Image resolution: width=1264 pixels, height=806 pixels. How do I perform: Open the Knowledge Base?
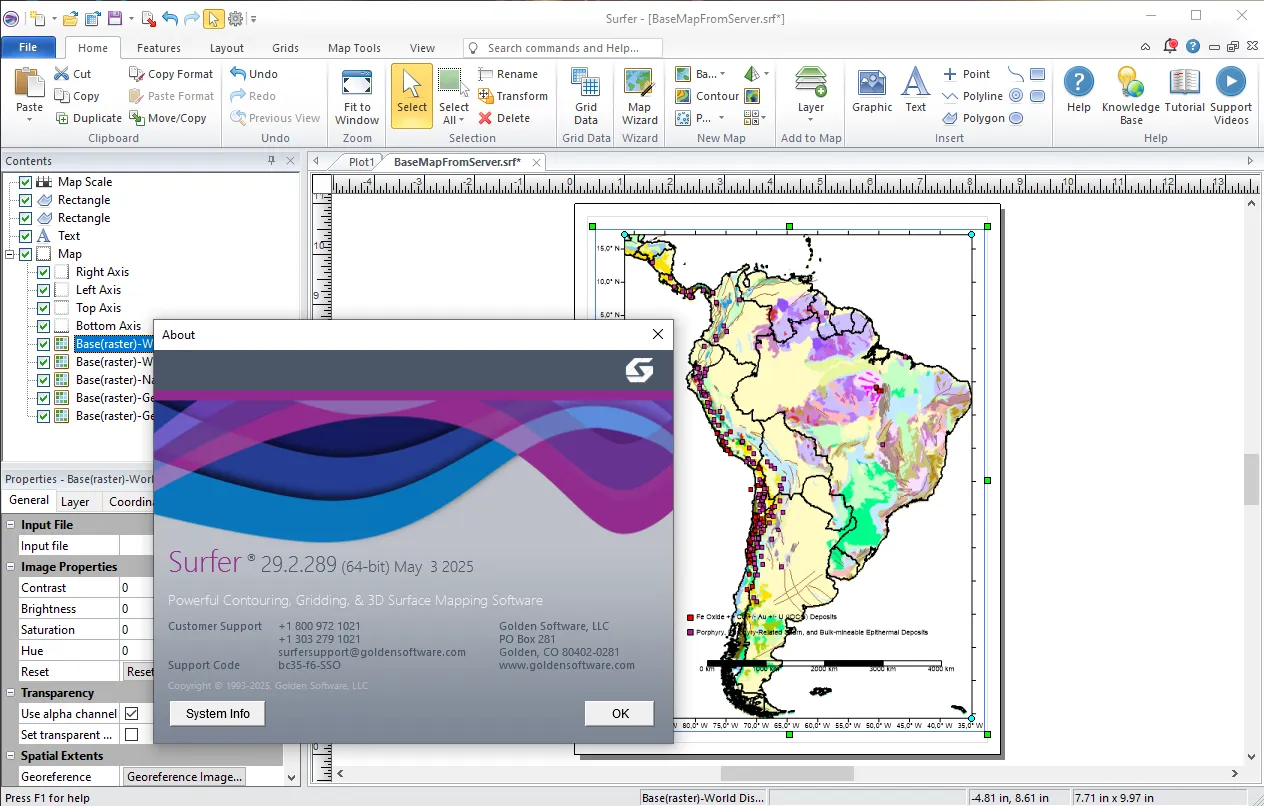1130,96
